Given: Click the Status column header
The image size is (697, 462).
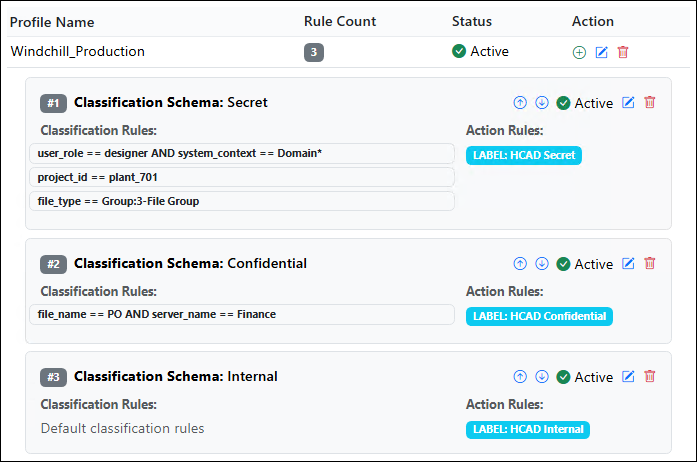Looking at the screenshot, I should [472, 21].
